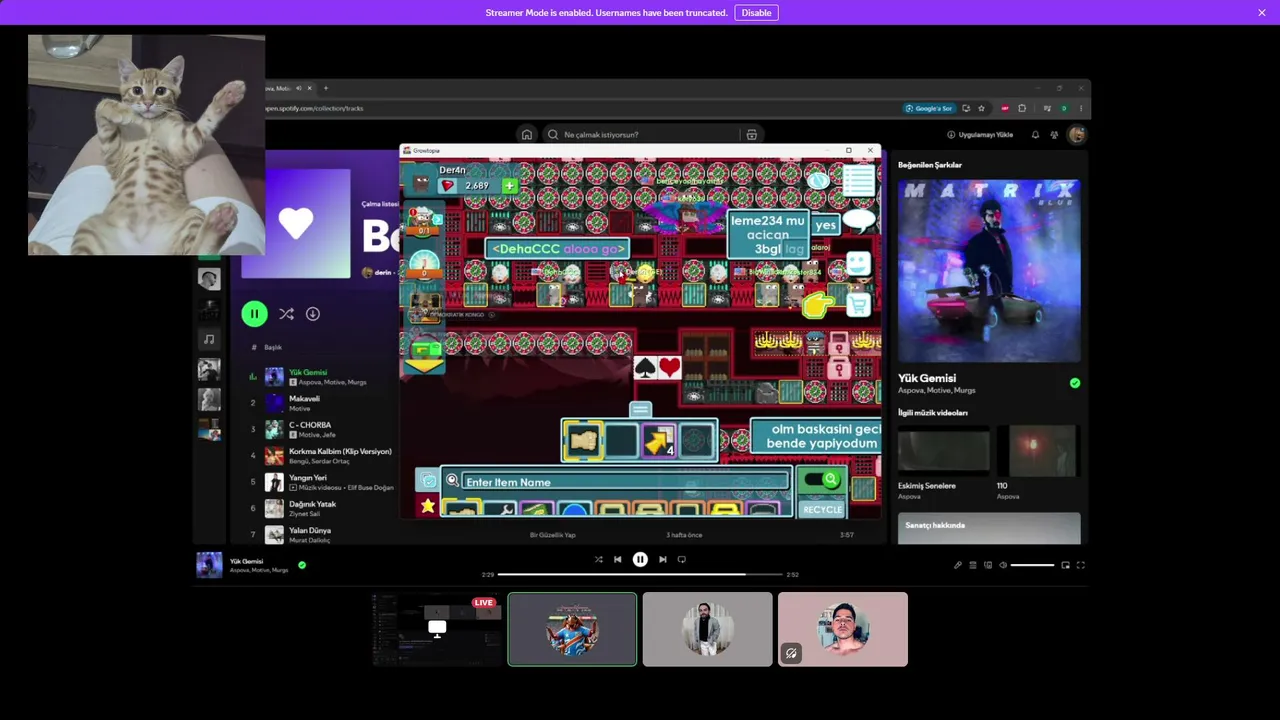Screen dimensions: 1280x720
Task: Toggle the green check in the Yük Gemisi panel
Action: (1075, 383)
